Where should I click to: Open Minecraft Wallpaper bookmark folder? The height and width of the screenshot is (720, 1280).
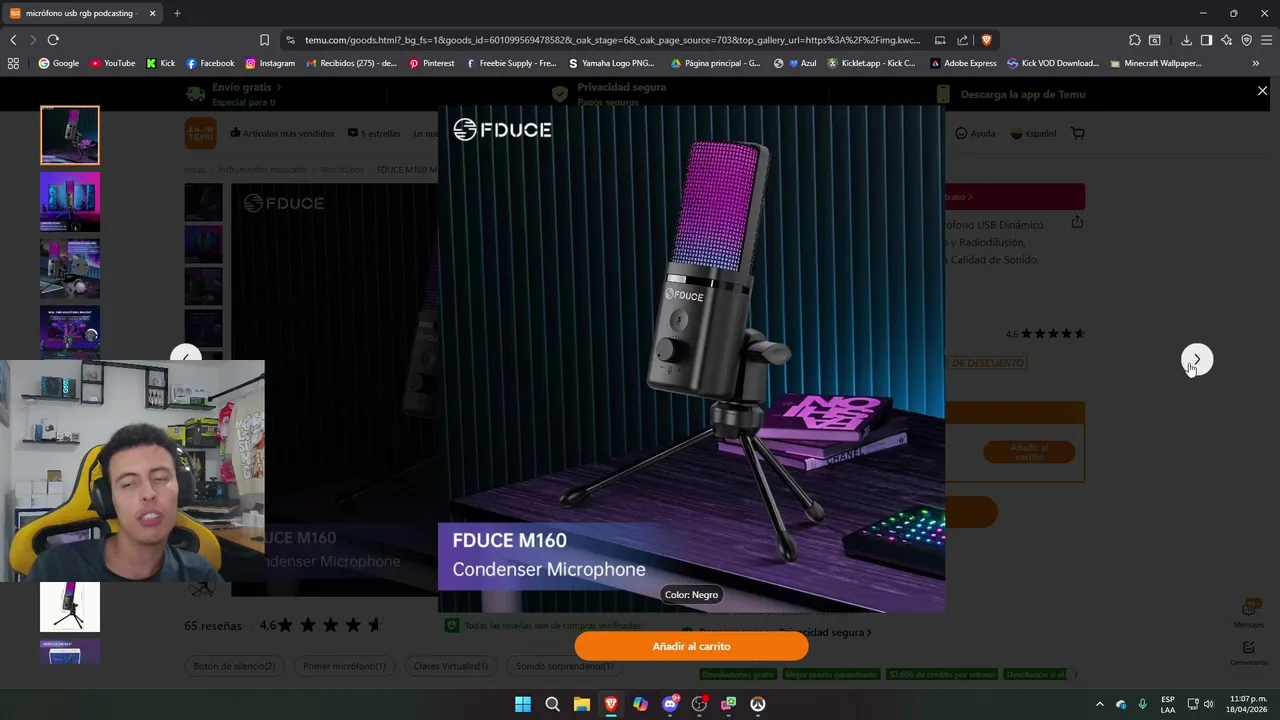tap(1155, 63)
